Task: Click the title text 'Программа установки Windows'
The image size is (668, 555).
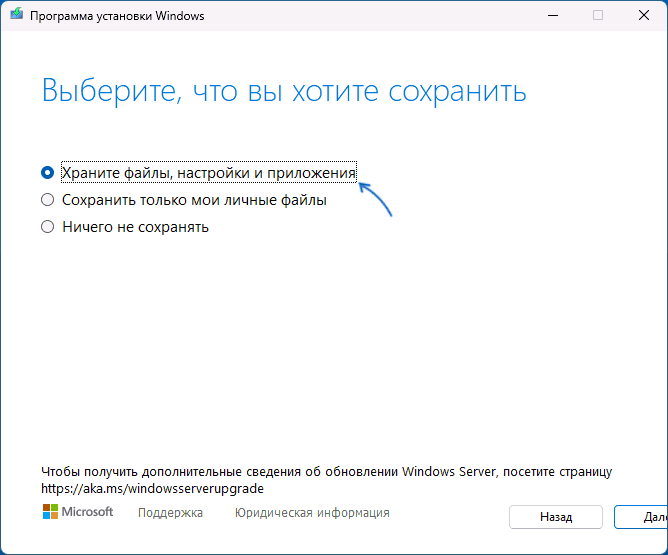Action: tap(117, 16)
